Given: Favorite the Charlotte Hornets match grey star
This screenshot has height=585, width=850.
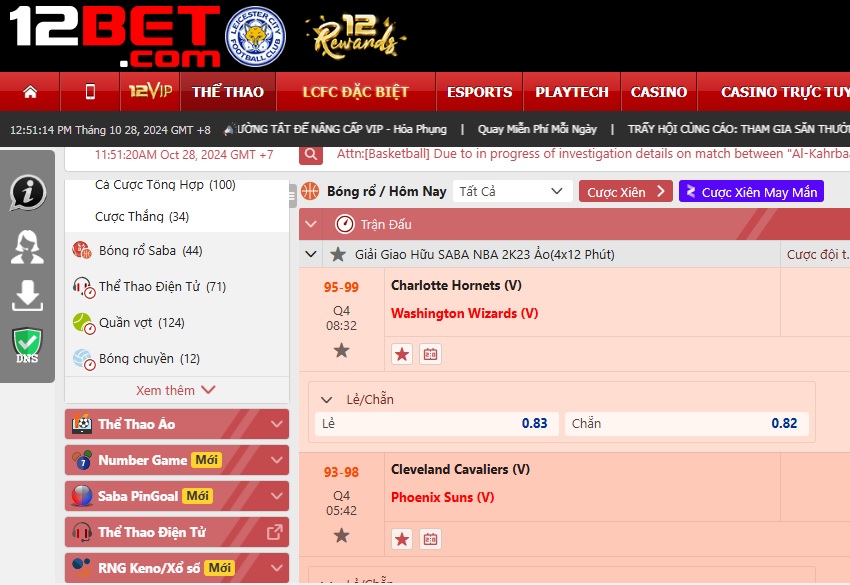Looking at the screenshot, I should click(342, 350).
